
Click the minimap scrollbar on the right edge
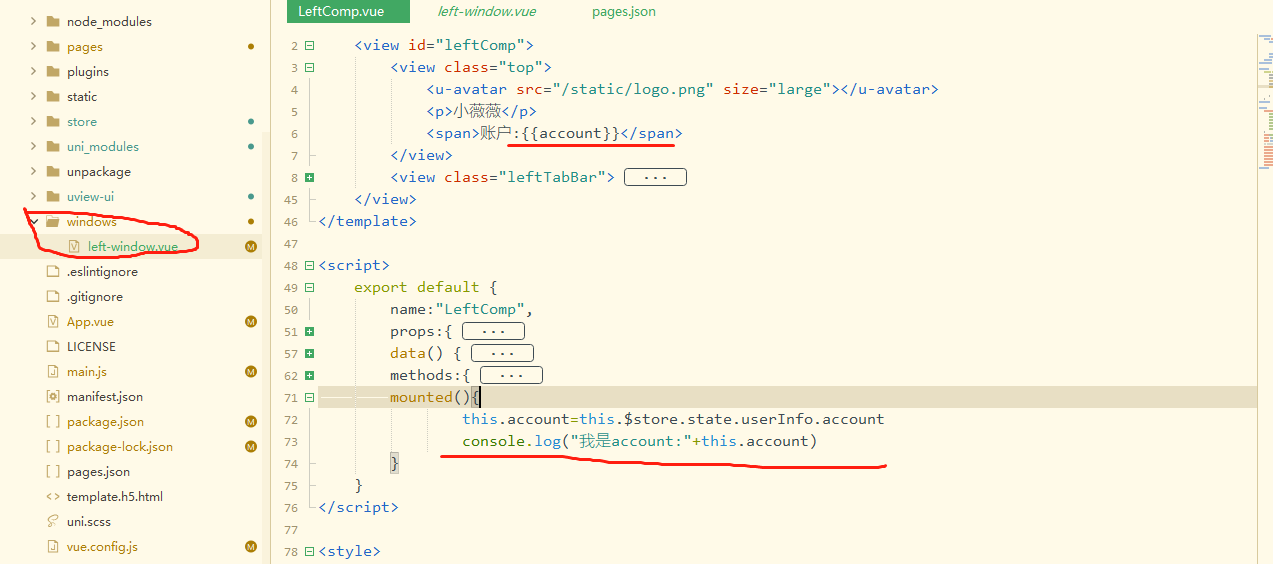click(x=1266, y=100)
